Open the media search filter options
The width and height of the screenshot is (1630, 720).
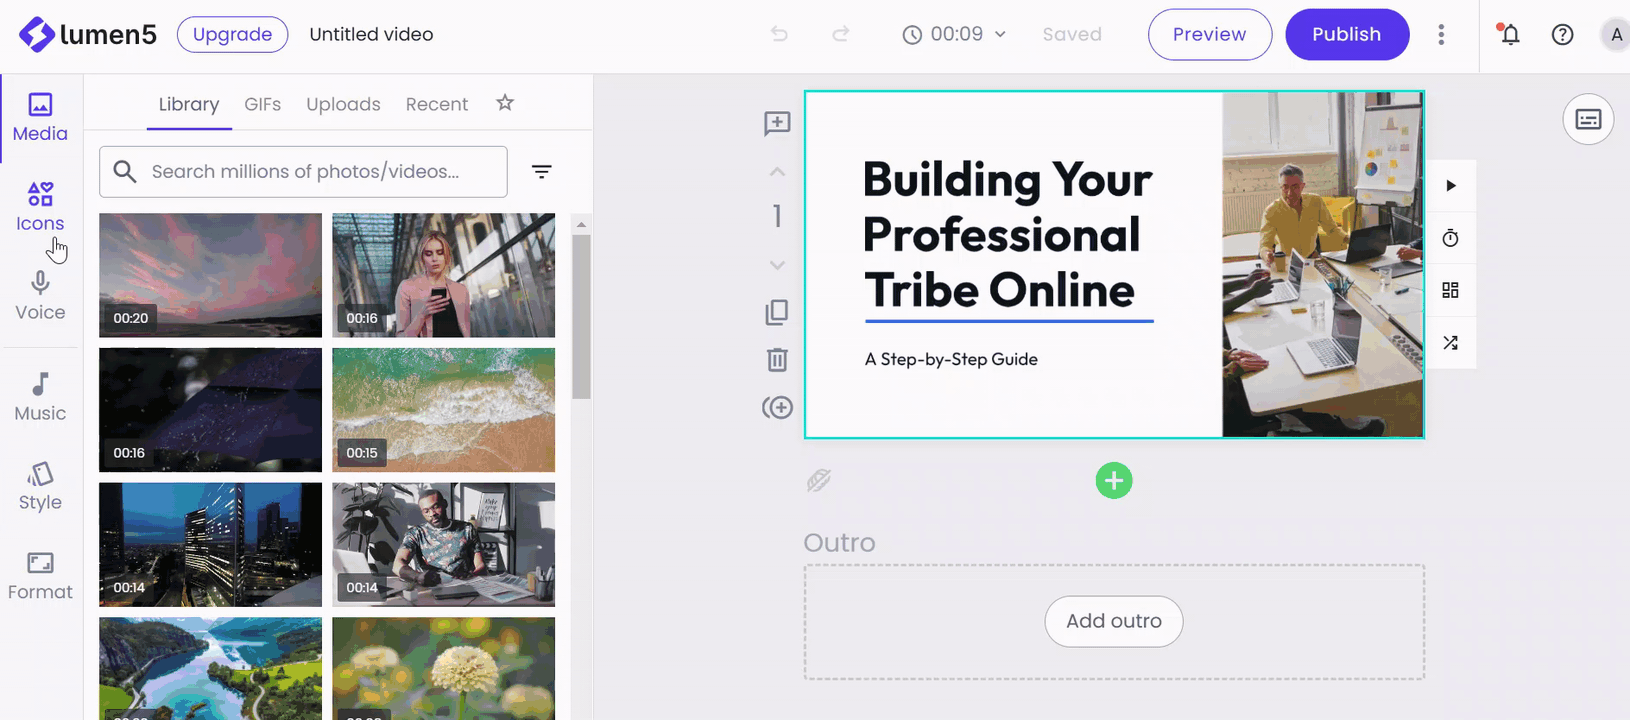pyautogui.click(x=541, y=172)
